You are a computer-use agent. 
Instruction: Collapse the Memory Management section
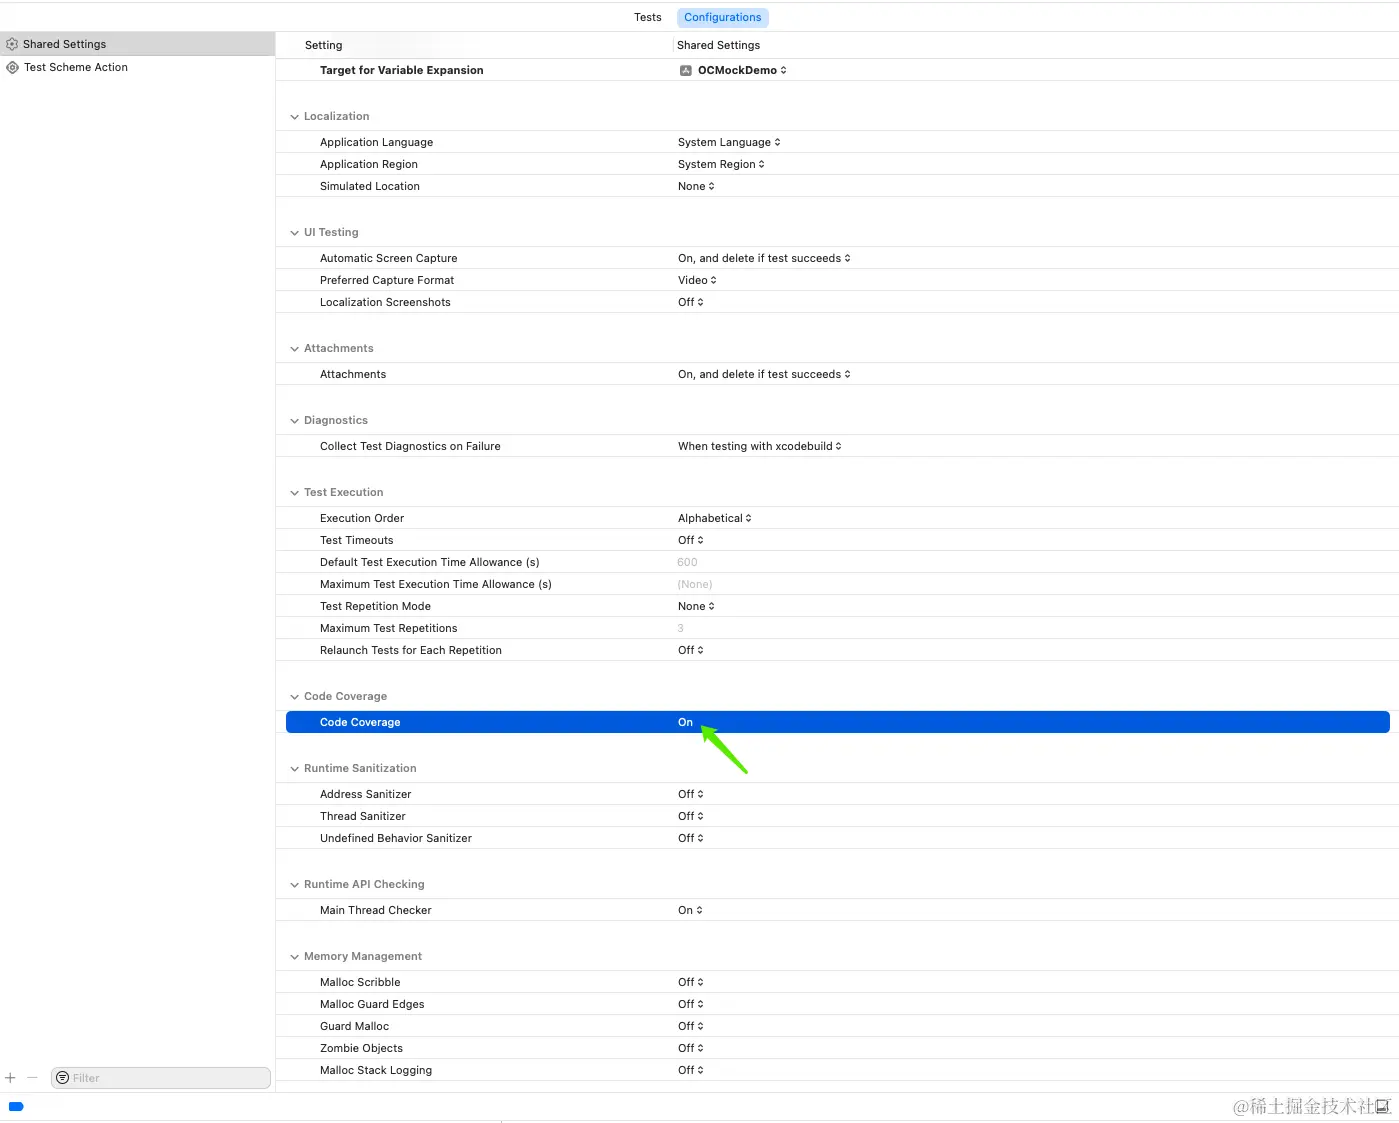click(x=294, y=957)
